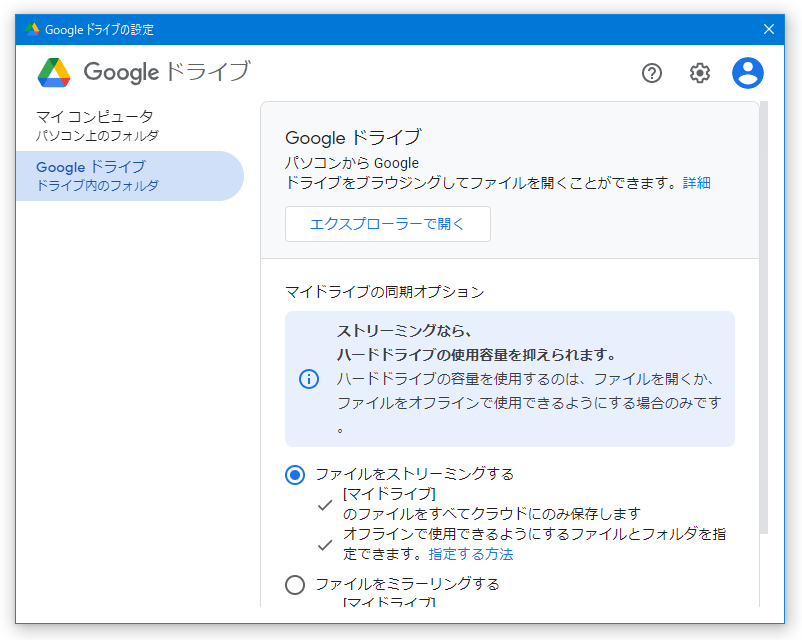
Task: Click the エクスプローラーで開く button
Action: pos(388,224)
